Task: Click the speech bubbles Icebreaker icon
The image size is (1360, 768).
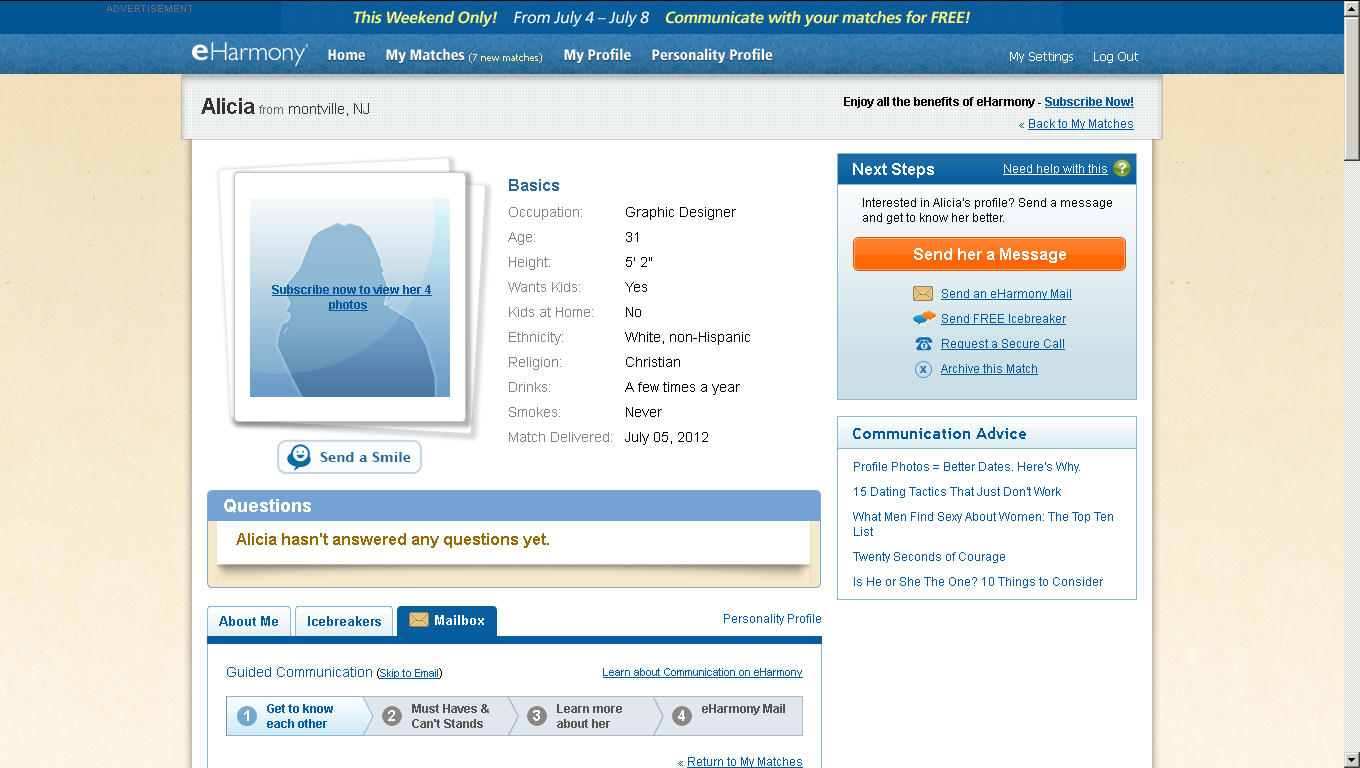Action: point(924,319)
